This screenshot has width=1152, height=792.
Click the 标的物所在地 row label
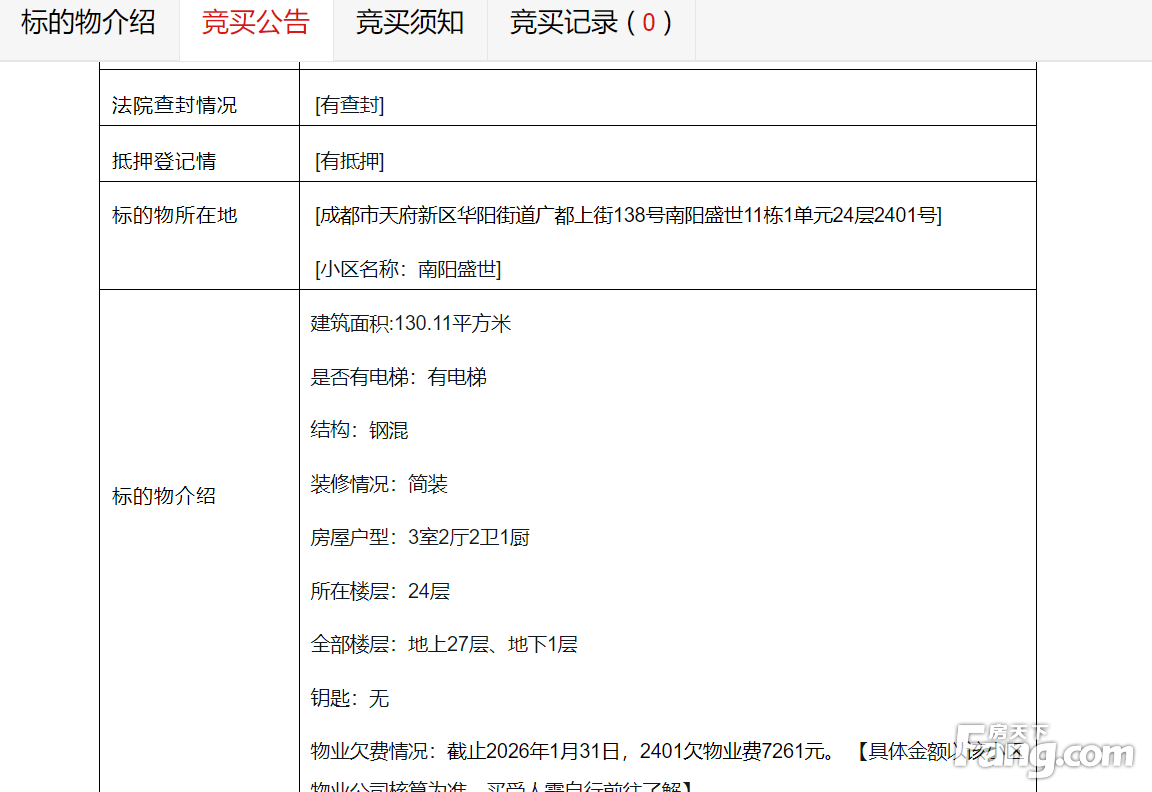[174, 215]
